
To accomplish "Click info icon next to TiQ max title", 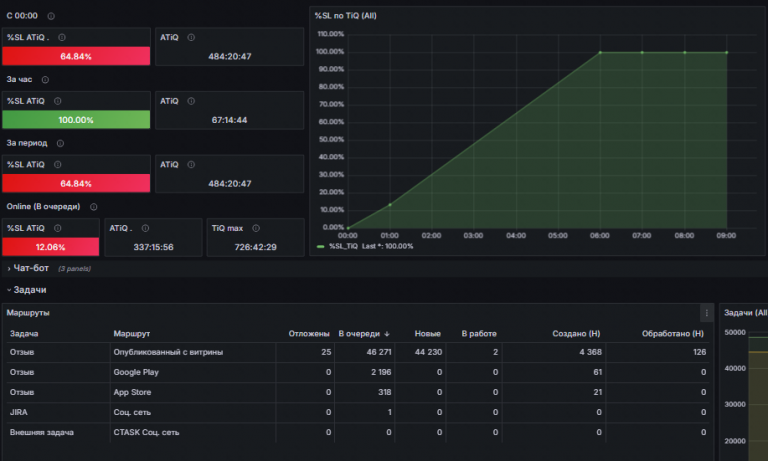I will point(256,228).
